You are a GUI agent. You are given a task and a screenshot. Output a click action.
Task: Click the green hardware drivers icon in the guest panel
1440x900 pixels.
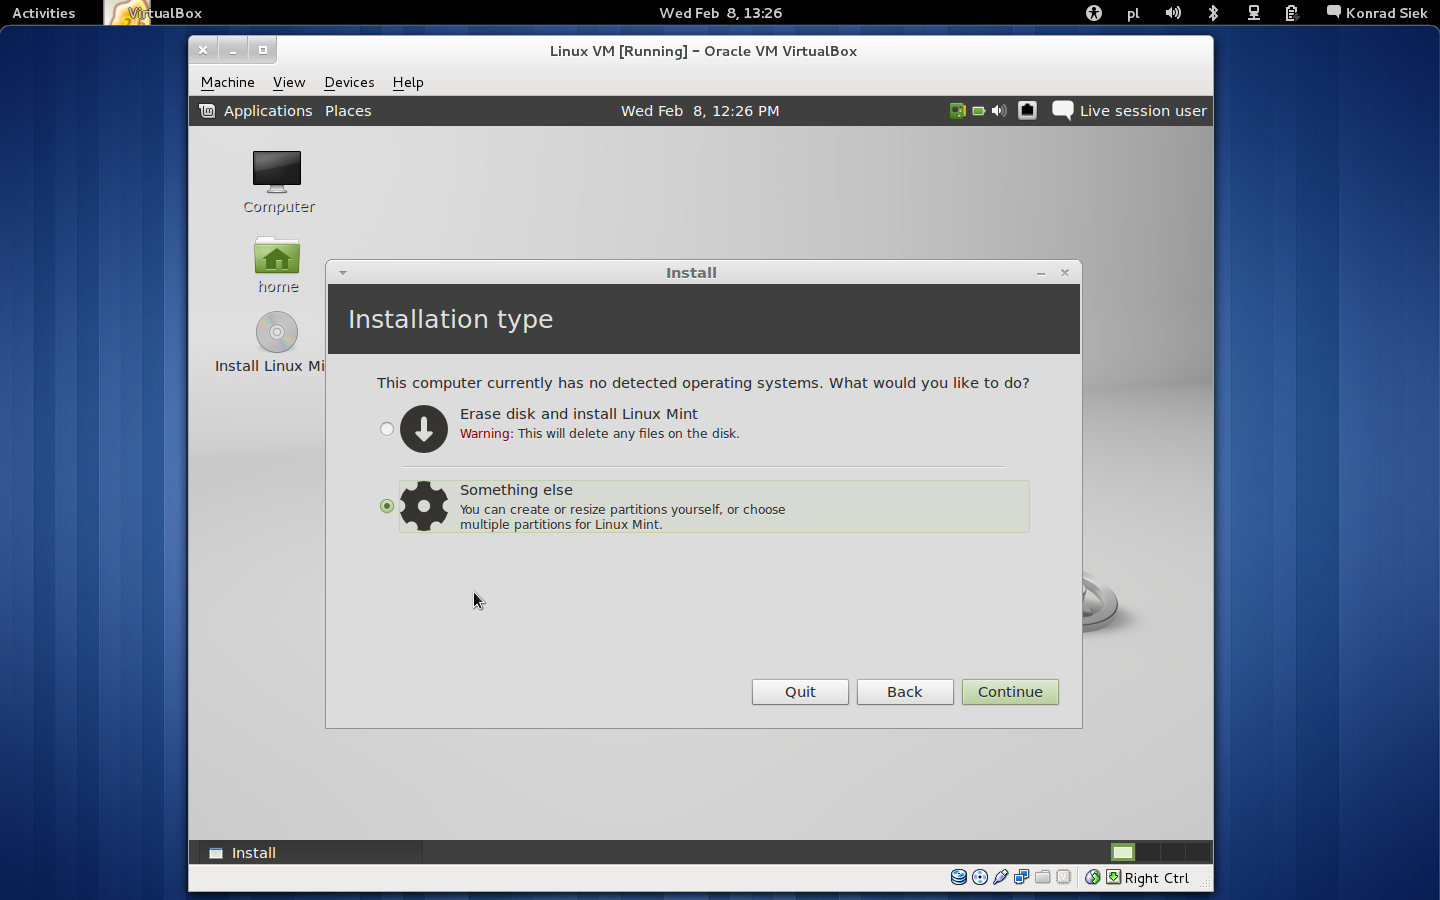click(957, 111)
